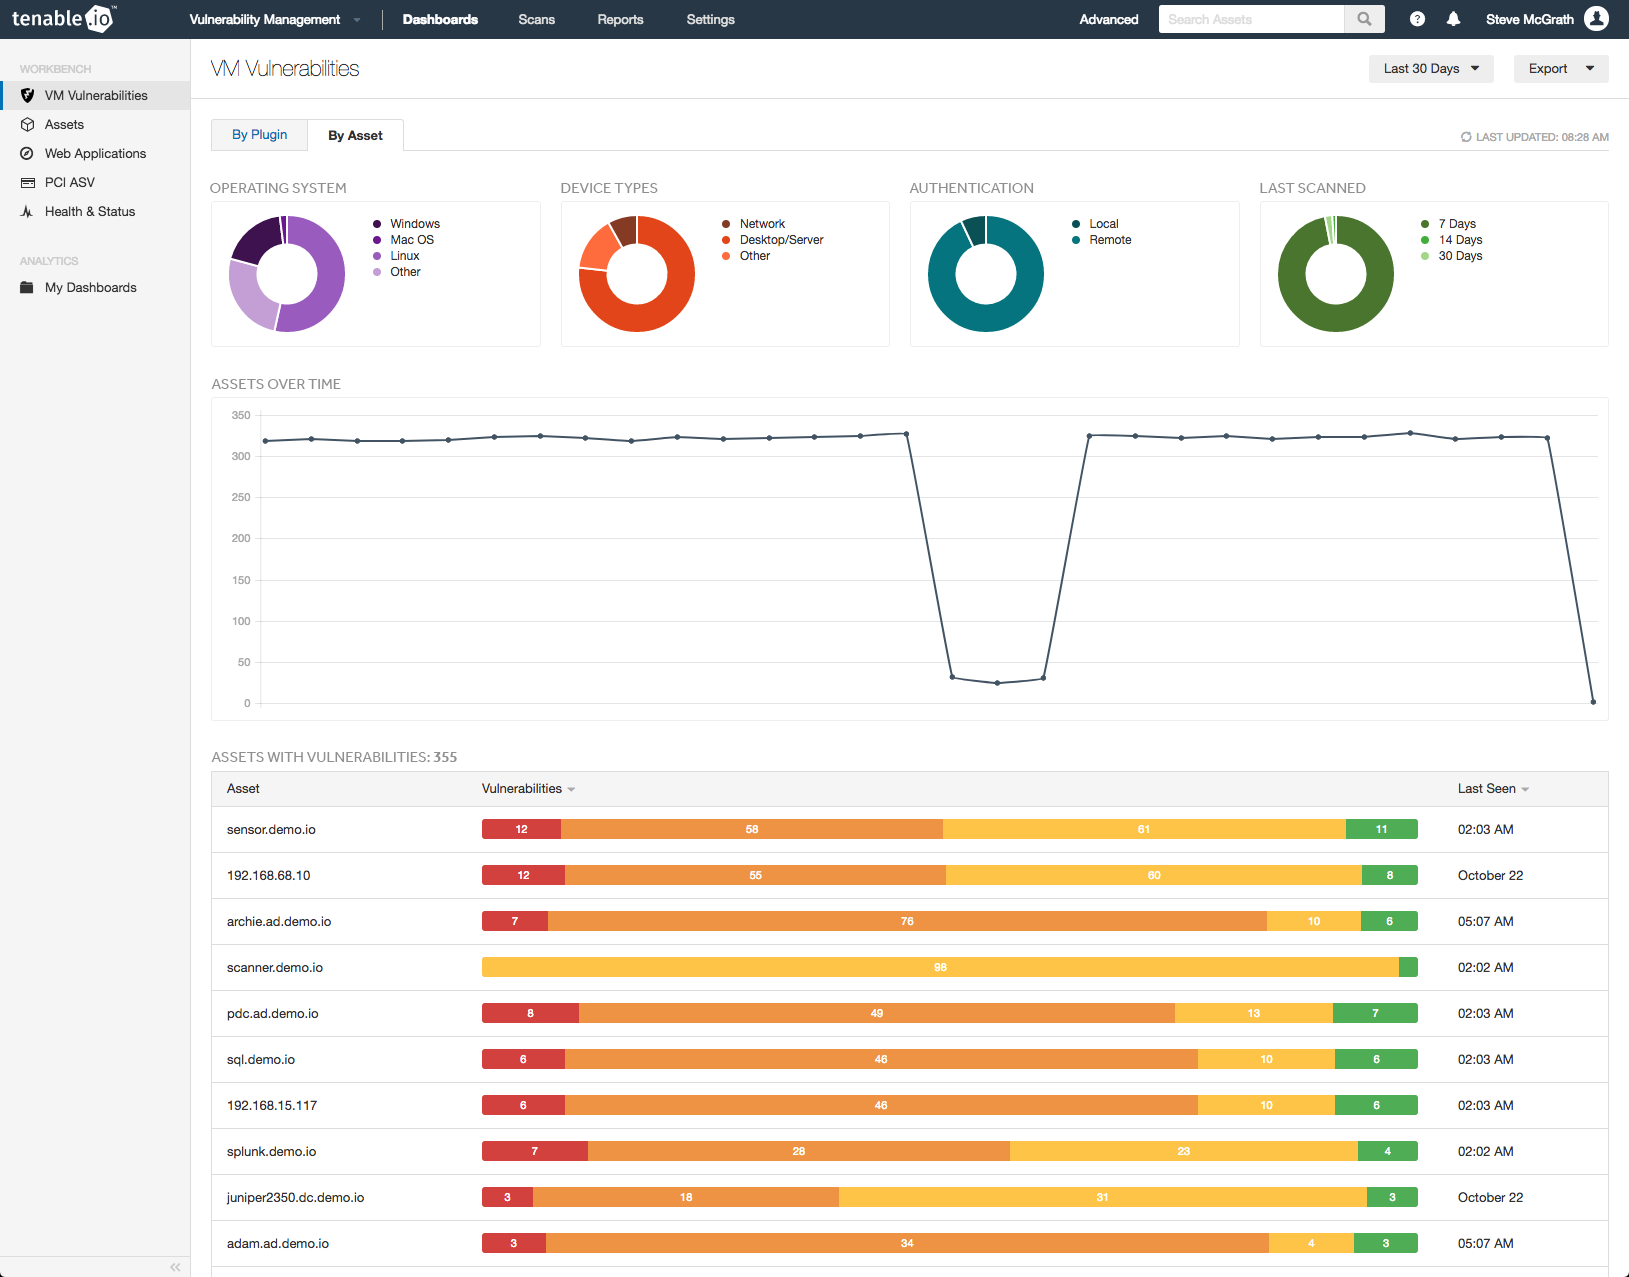Image resolution: width=1629 pixels, height=1277 pixels.
Task: Click the Advanced search link
Action: tap(1109, 19)
